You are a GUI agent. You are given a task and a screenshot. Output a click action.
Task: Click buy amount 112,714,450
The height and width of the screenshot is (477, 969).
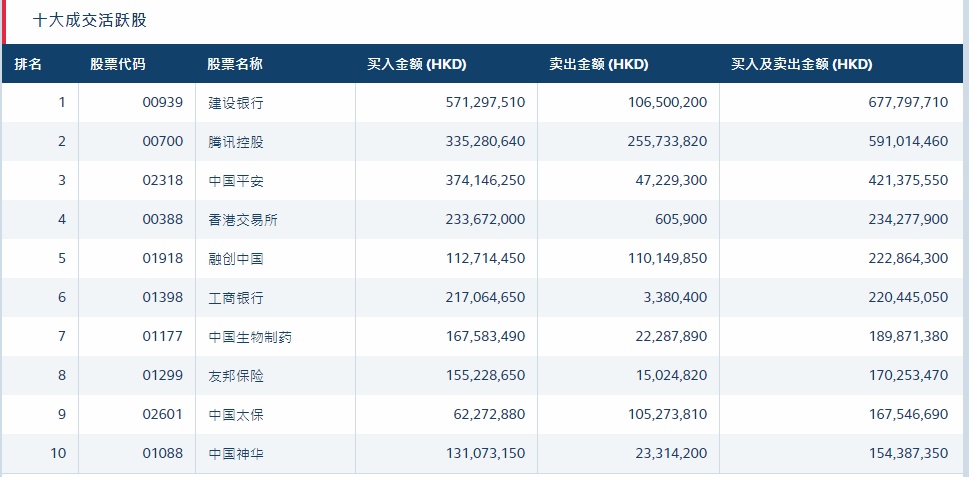tap(485, 258)
